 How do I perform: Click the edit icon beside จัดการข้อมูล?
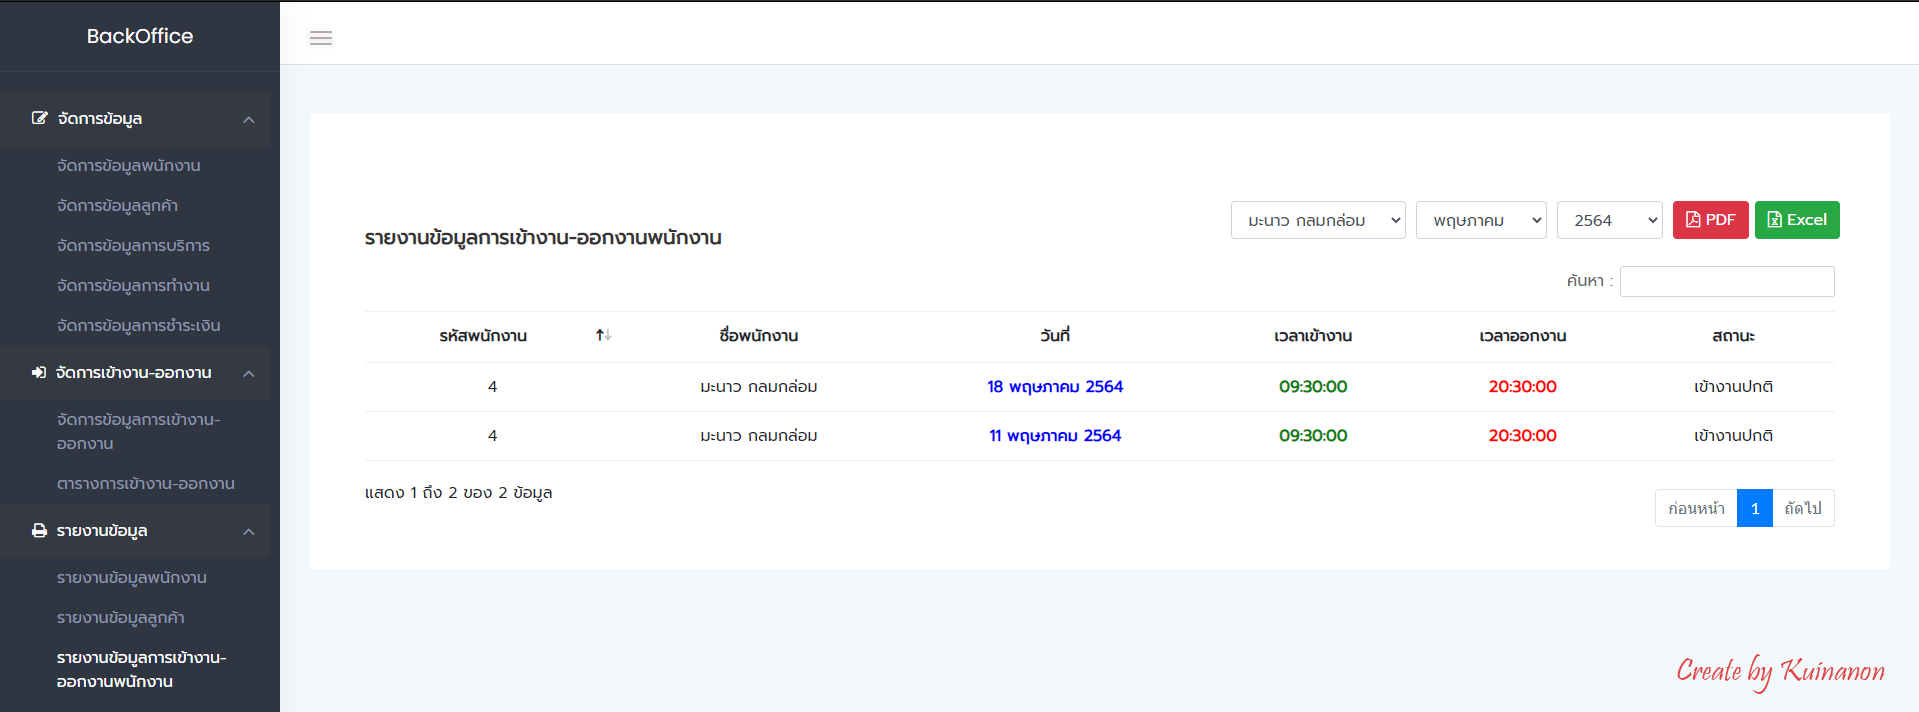(x=39, y=118)
